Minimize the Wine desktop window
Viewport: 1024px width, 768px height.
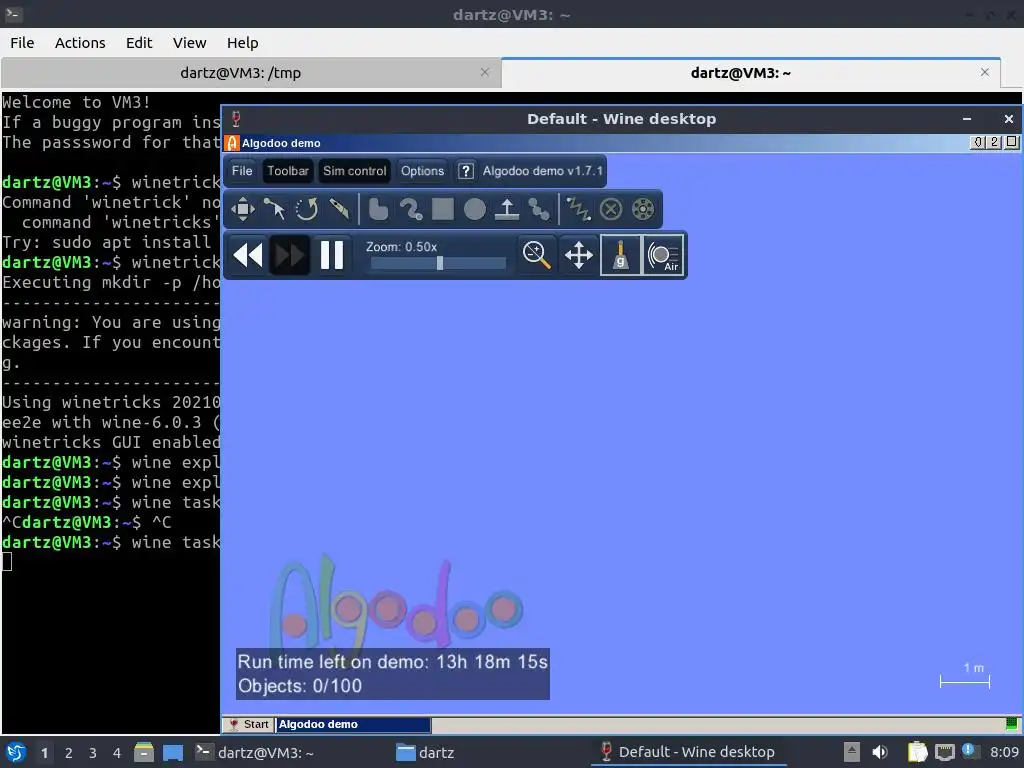[x=967, y=119]
